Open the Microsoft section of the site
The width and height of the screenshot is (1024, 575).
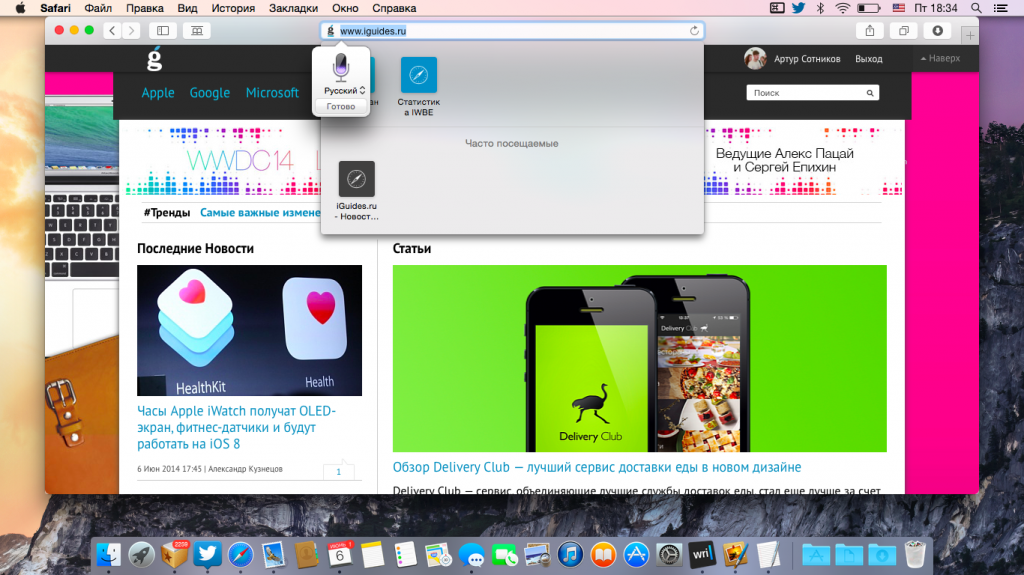272,93
